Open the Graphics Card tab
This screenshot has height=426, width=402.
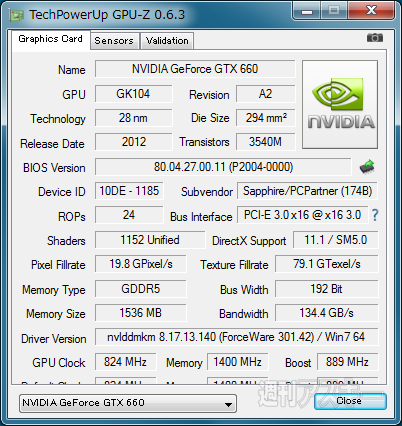51,39
